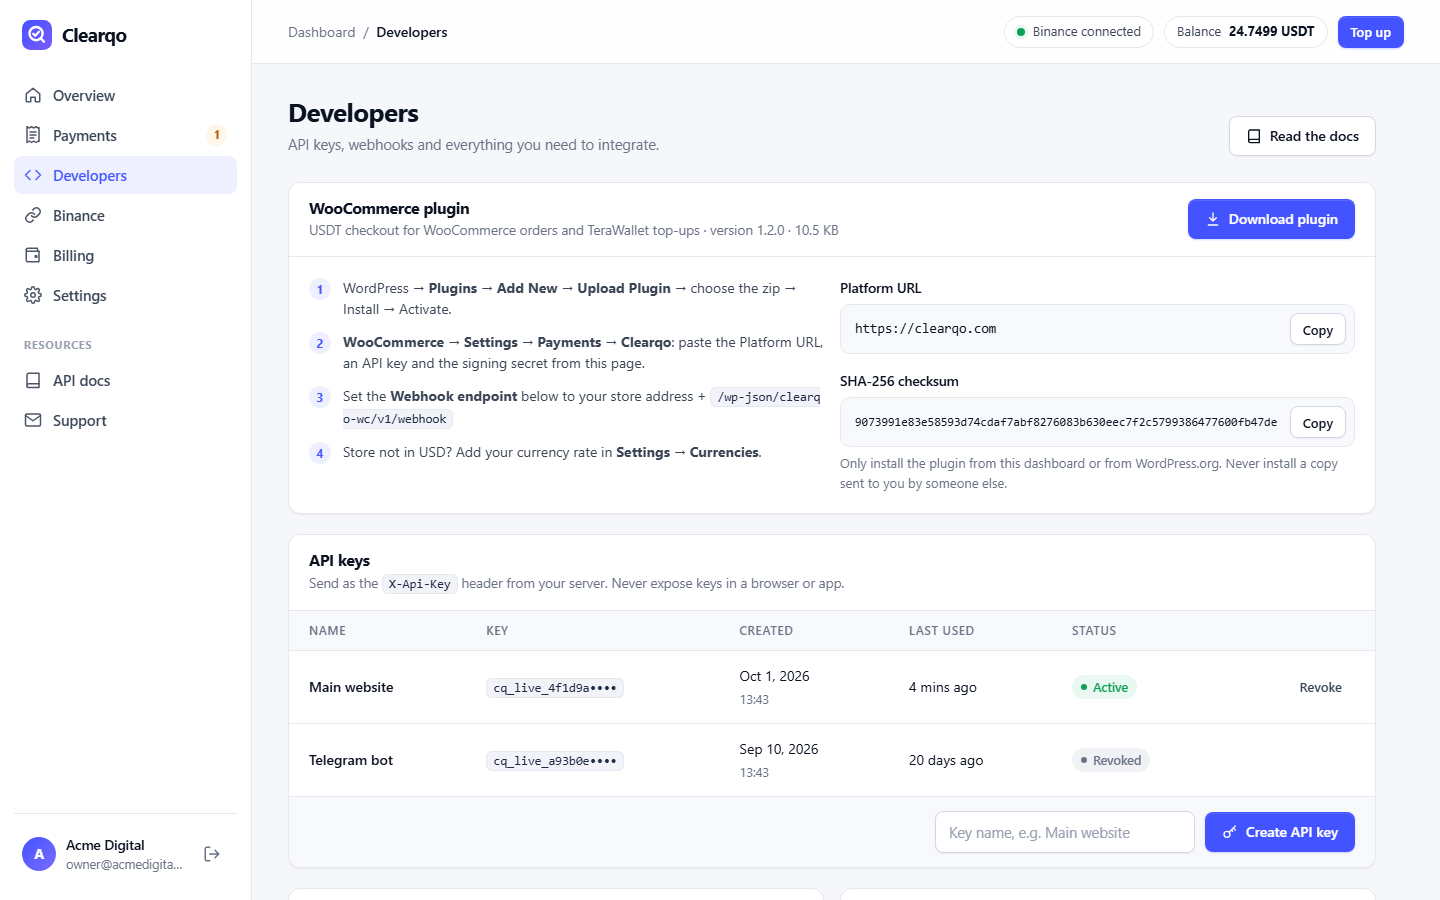Click the Balance 24.7499 USDT pill
The image size is (1440, 900).
(1246, 32)
